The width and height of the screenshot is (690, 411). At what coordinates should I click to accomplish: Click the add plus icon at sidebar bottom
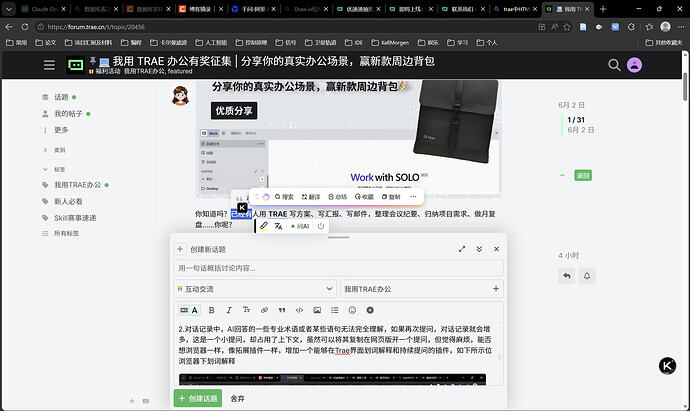[x=132, y=401]
